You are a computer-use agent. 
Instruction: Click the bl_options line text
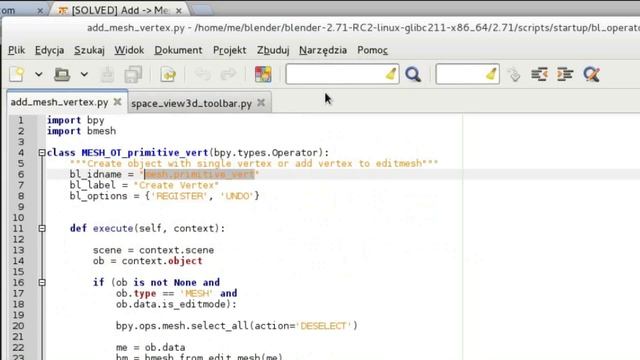click(164, 196)
